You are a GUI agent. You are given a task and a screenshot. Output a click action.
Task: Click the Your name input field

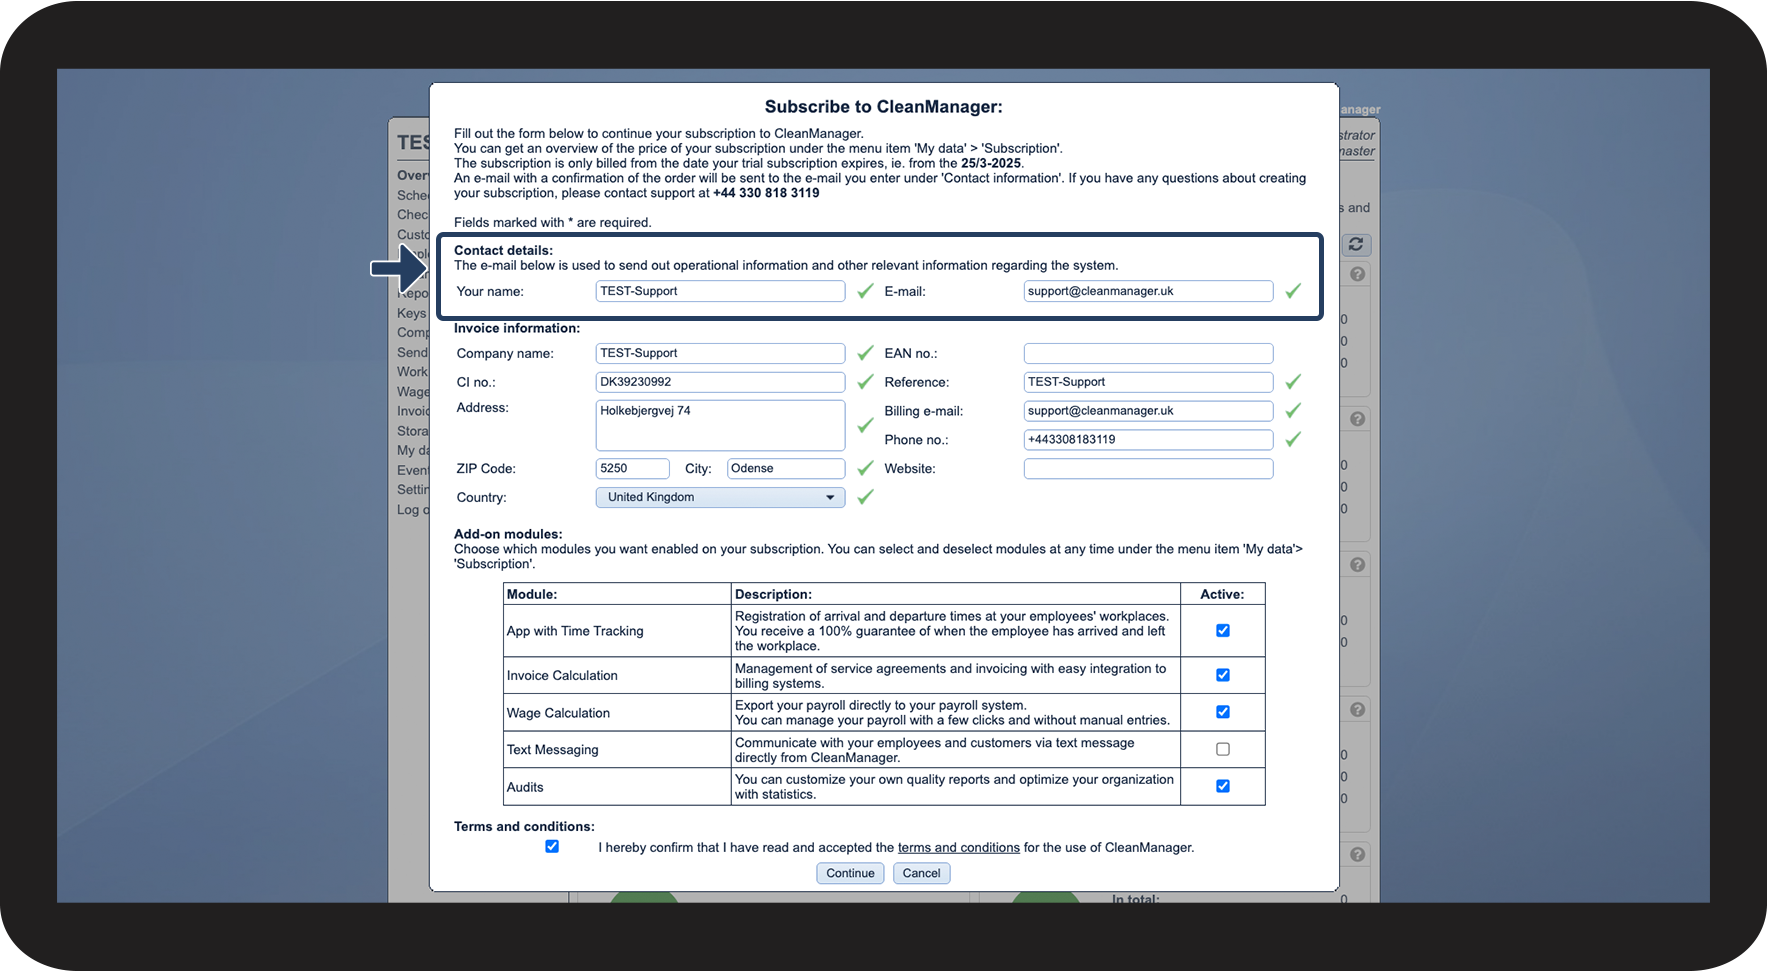click(720, 291)
